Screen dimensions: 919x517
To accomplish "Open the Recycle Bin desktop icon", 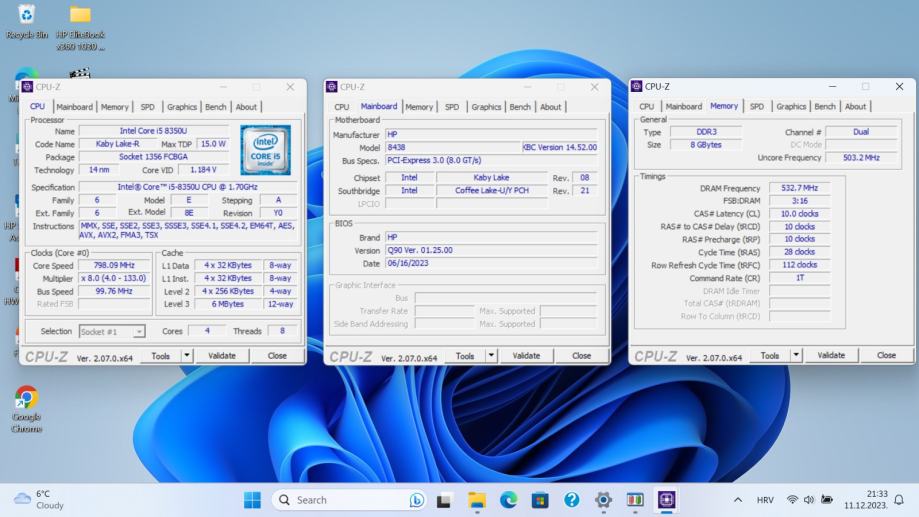I will pyautogui.click(x=26, y=15).
